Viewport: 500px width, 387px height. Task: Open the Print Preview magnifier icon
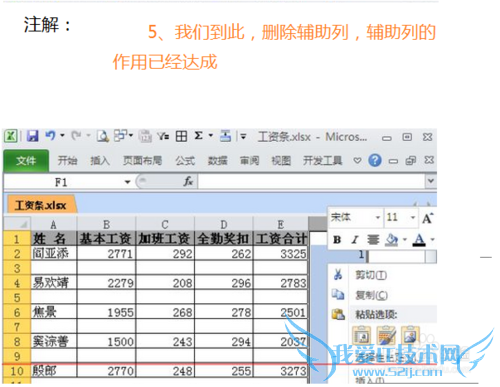103,136
